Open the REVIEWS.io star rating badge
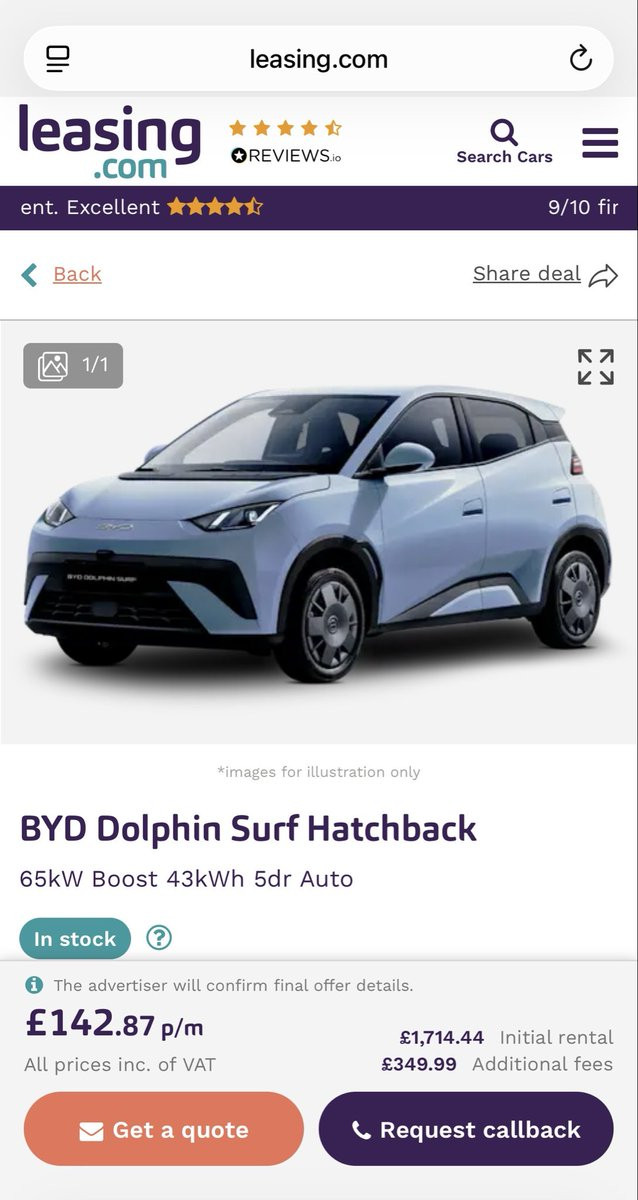 [286, 141]
